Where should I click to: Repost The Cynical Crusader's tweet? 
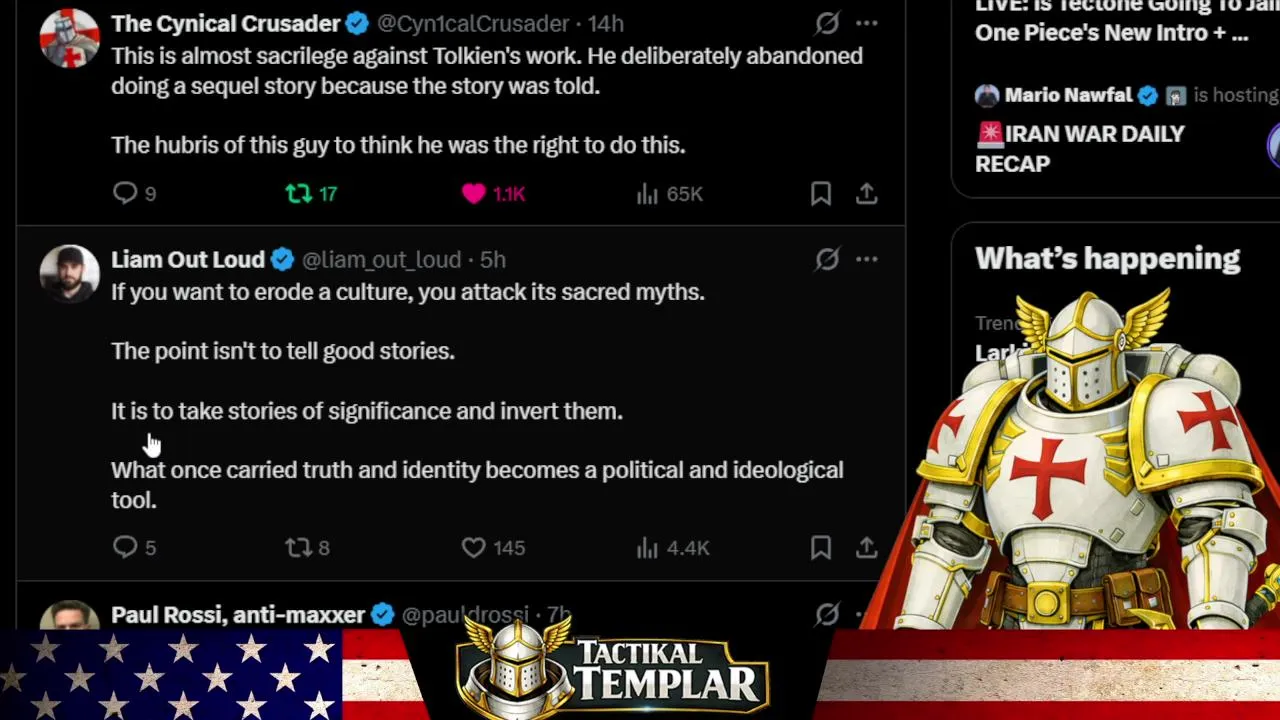click(x=299, y=193)
